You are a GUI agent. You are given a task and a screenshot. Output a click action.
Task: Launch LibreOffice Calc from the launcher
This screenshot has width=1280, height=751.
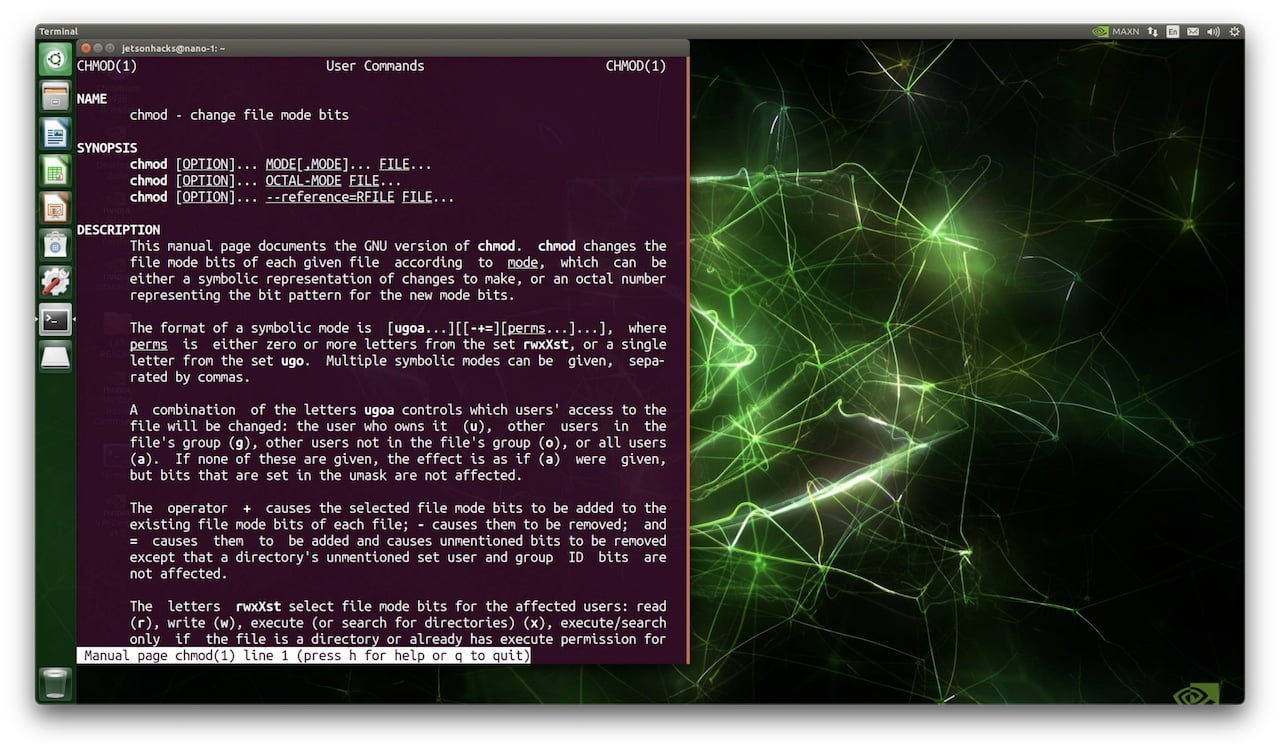tap(54, 170)
